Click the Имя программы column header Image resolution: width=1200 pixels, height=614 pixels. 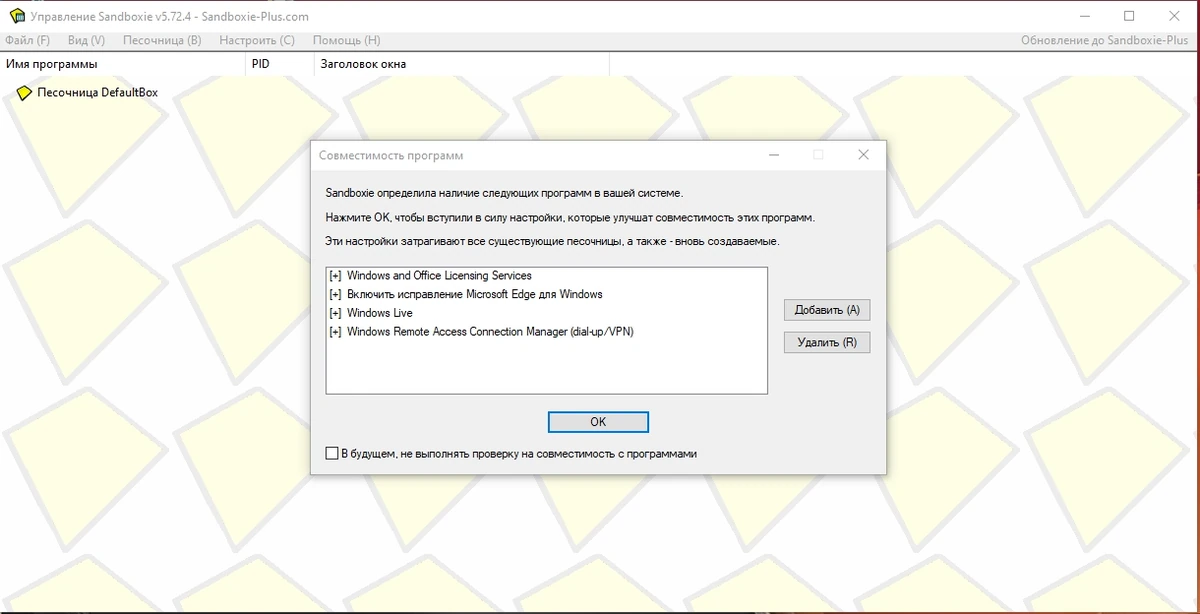pos(123,64)
